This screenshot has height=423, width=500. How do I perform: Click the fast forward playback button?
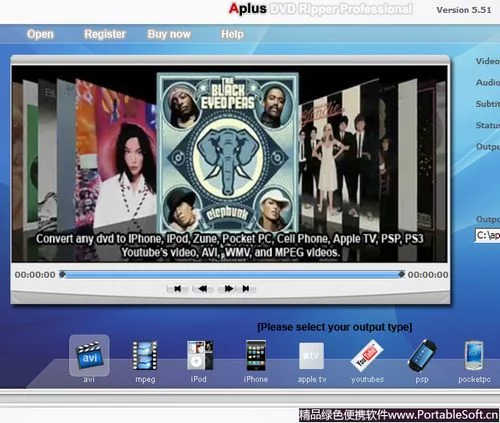point(228,289)
